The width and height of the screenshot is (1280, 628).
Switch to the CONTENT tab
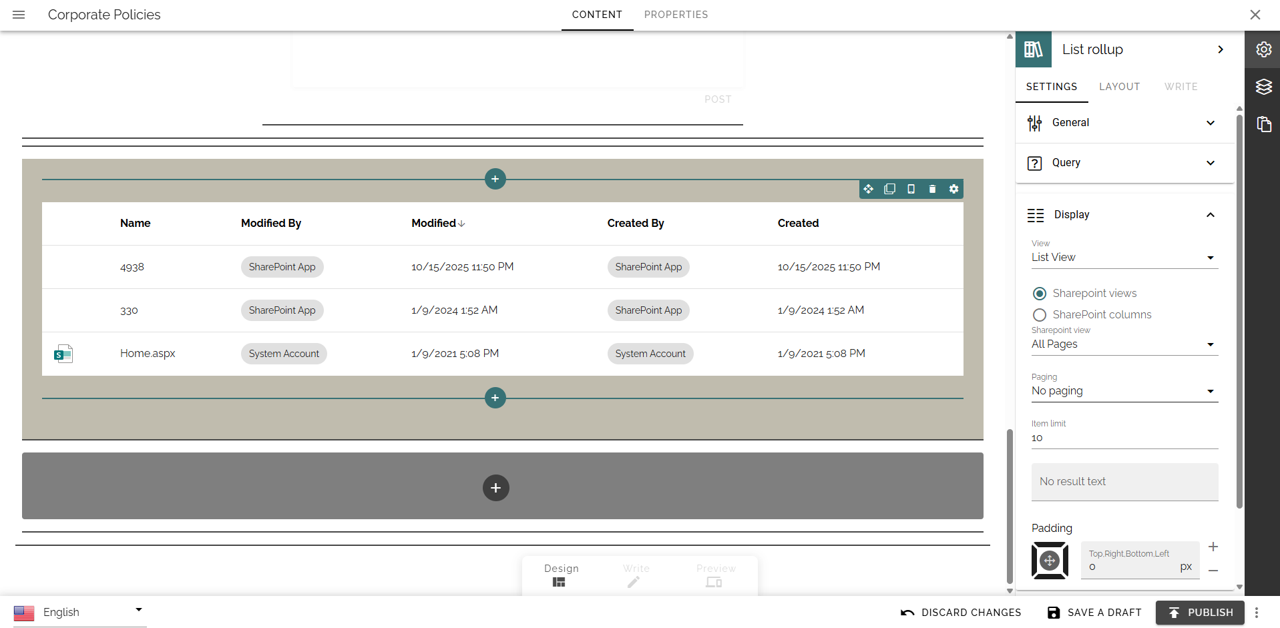(597, 15)
